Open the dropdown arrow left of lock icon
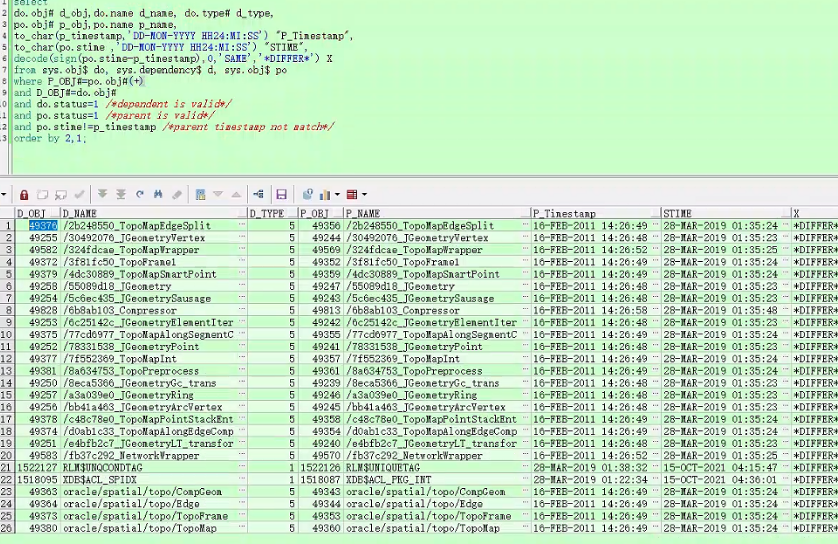Image resolution: width=838 pixels, height=544 pixels. point(3,195)
